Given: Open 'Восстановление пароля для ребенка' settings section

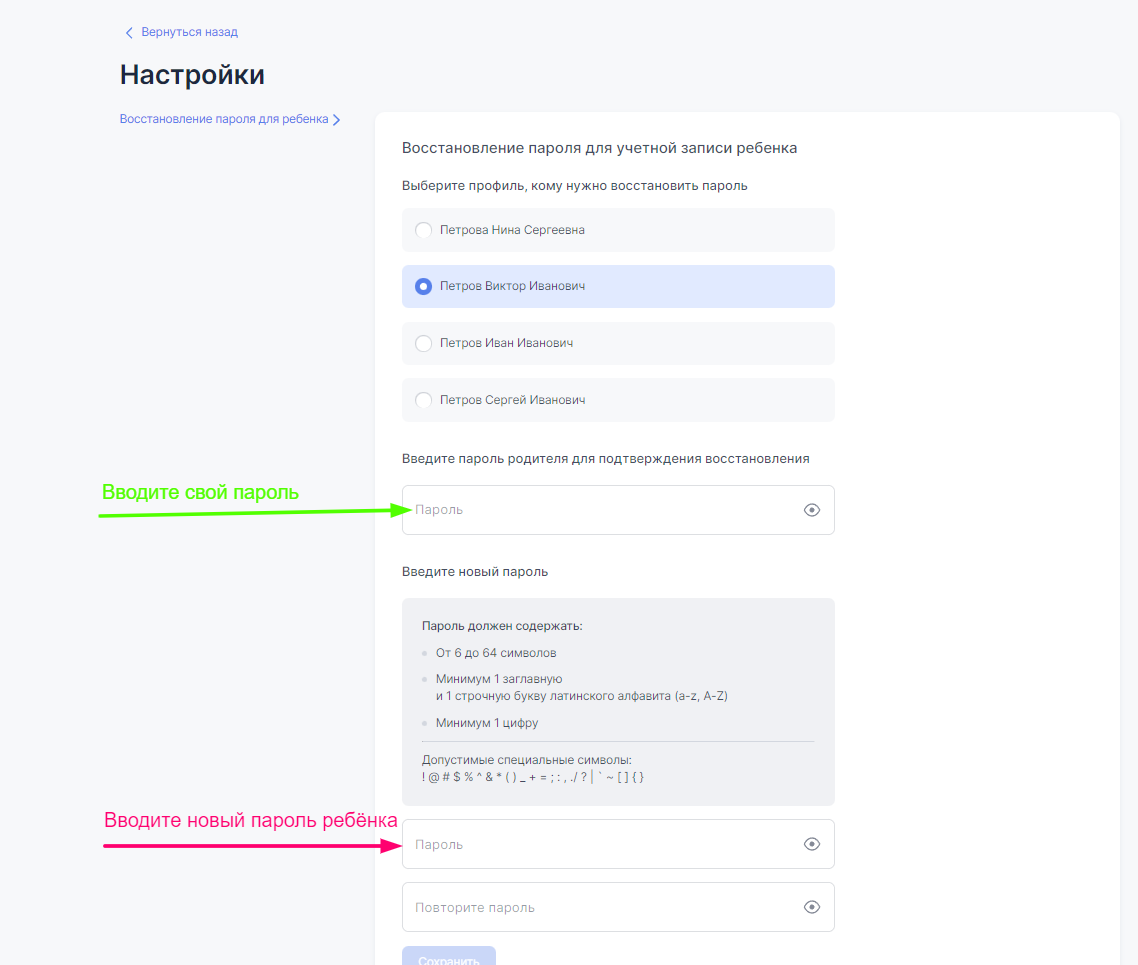Looking at the screenshot, I should pyautogui.click(x=224, y=119).
